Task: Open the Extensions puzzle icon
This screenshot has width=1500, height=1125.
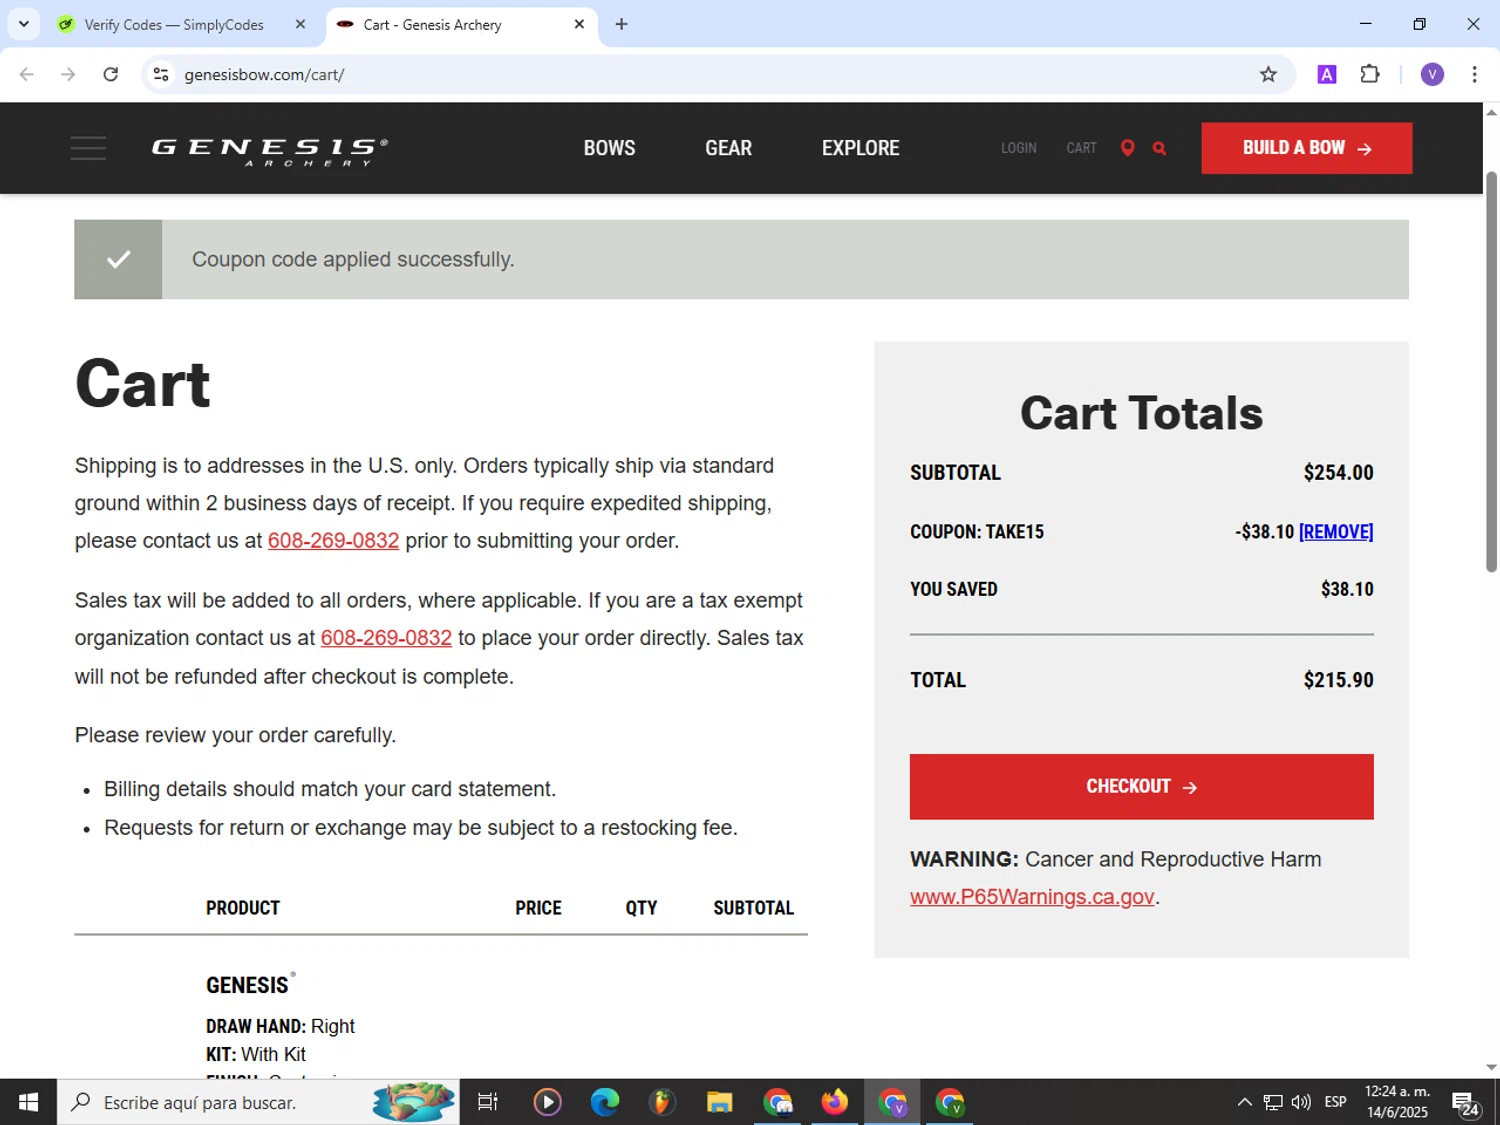Action: [x=1370, y=74]
